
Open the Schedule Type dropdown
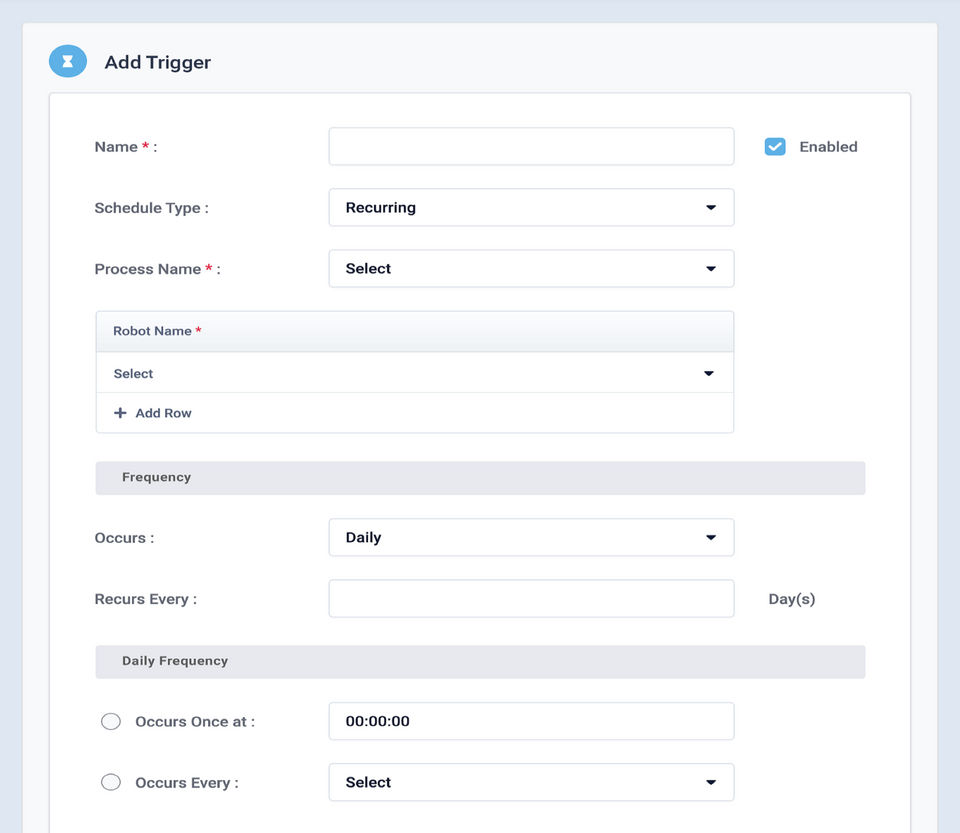click(530, 208)
